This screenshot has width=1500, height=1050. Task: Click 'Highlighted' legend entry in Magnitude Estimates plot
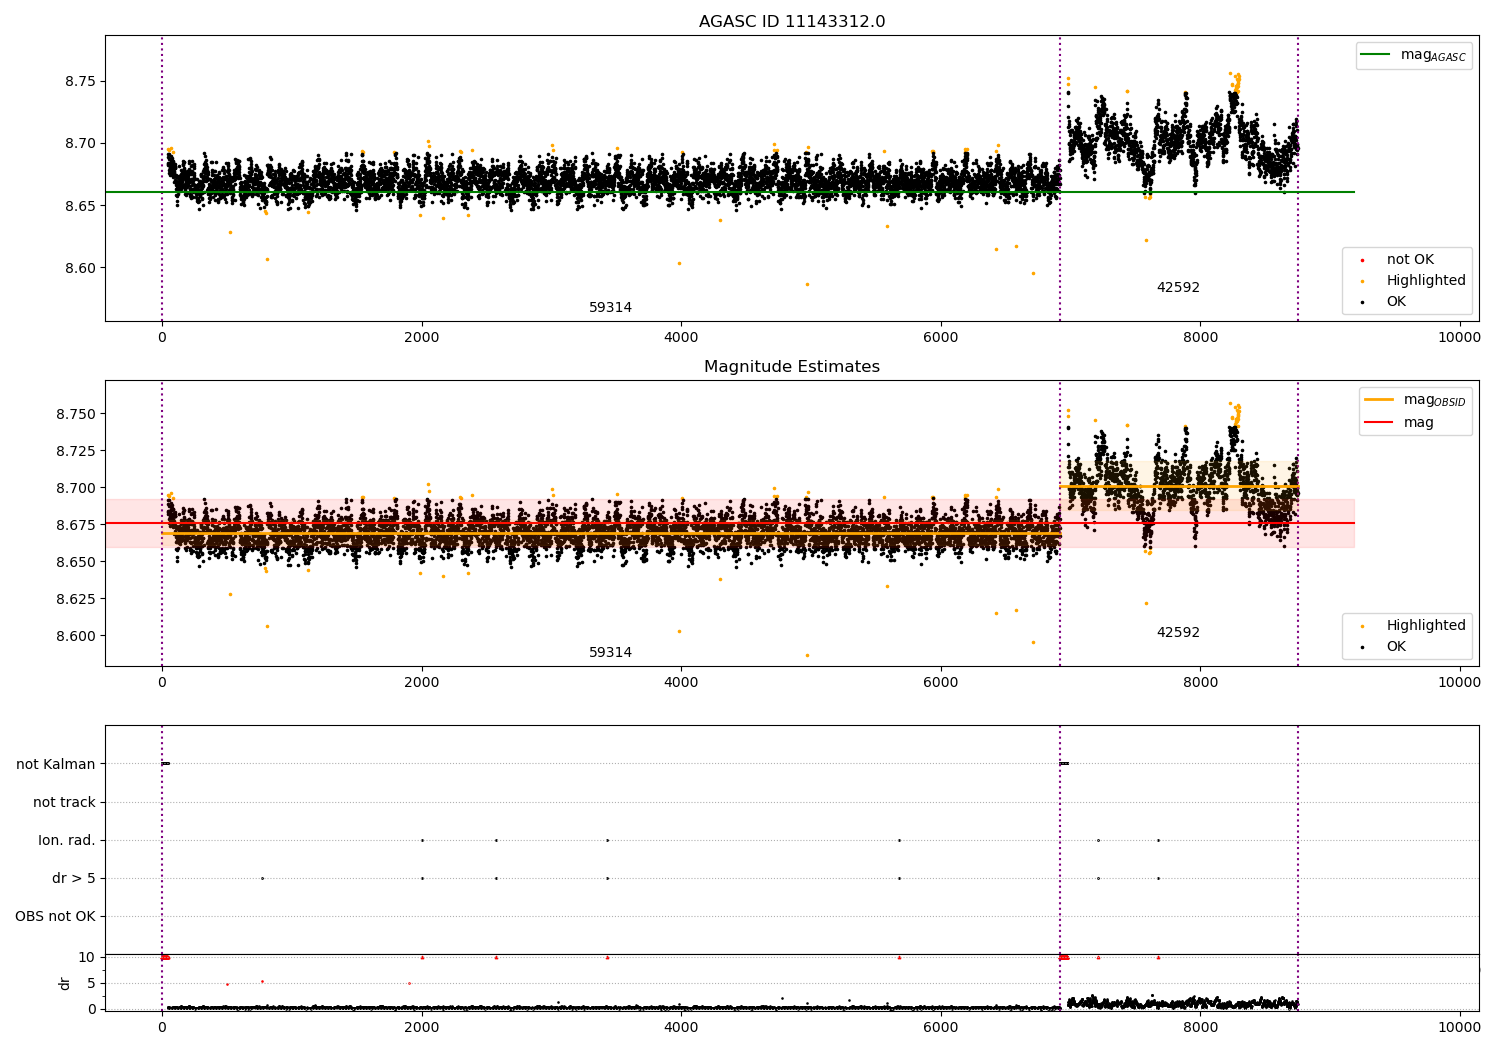1414,626
